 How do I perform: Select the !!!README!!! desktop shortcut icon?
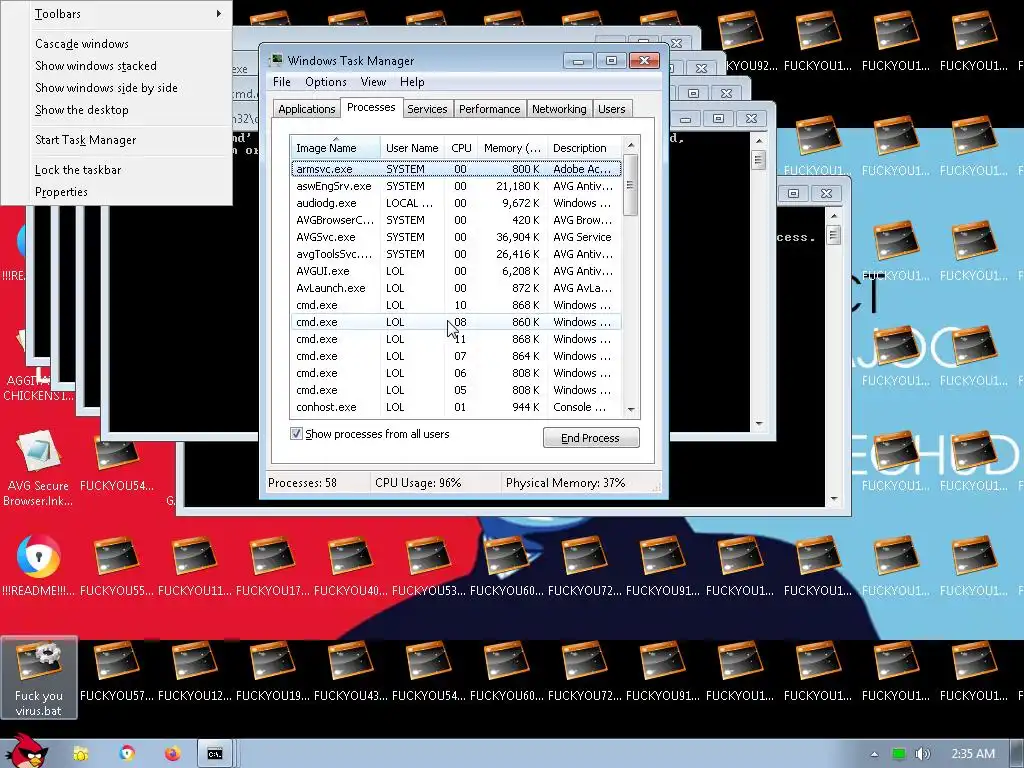[39, 566]
